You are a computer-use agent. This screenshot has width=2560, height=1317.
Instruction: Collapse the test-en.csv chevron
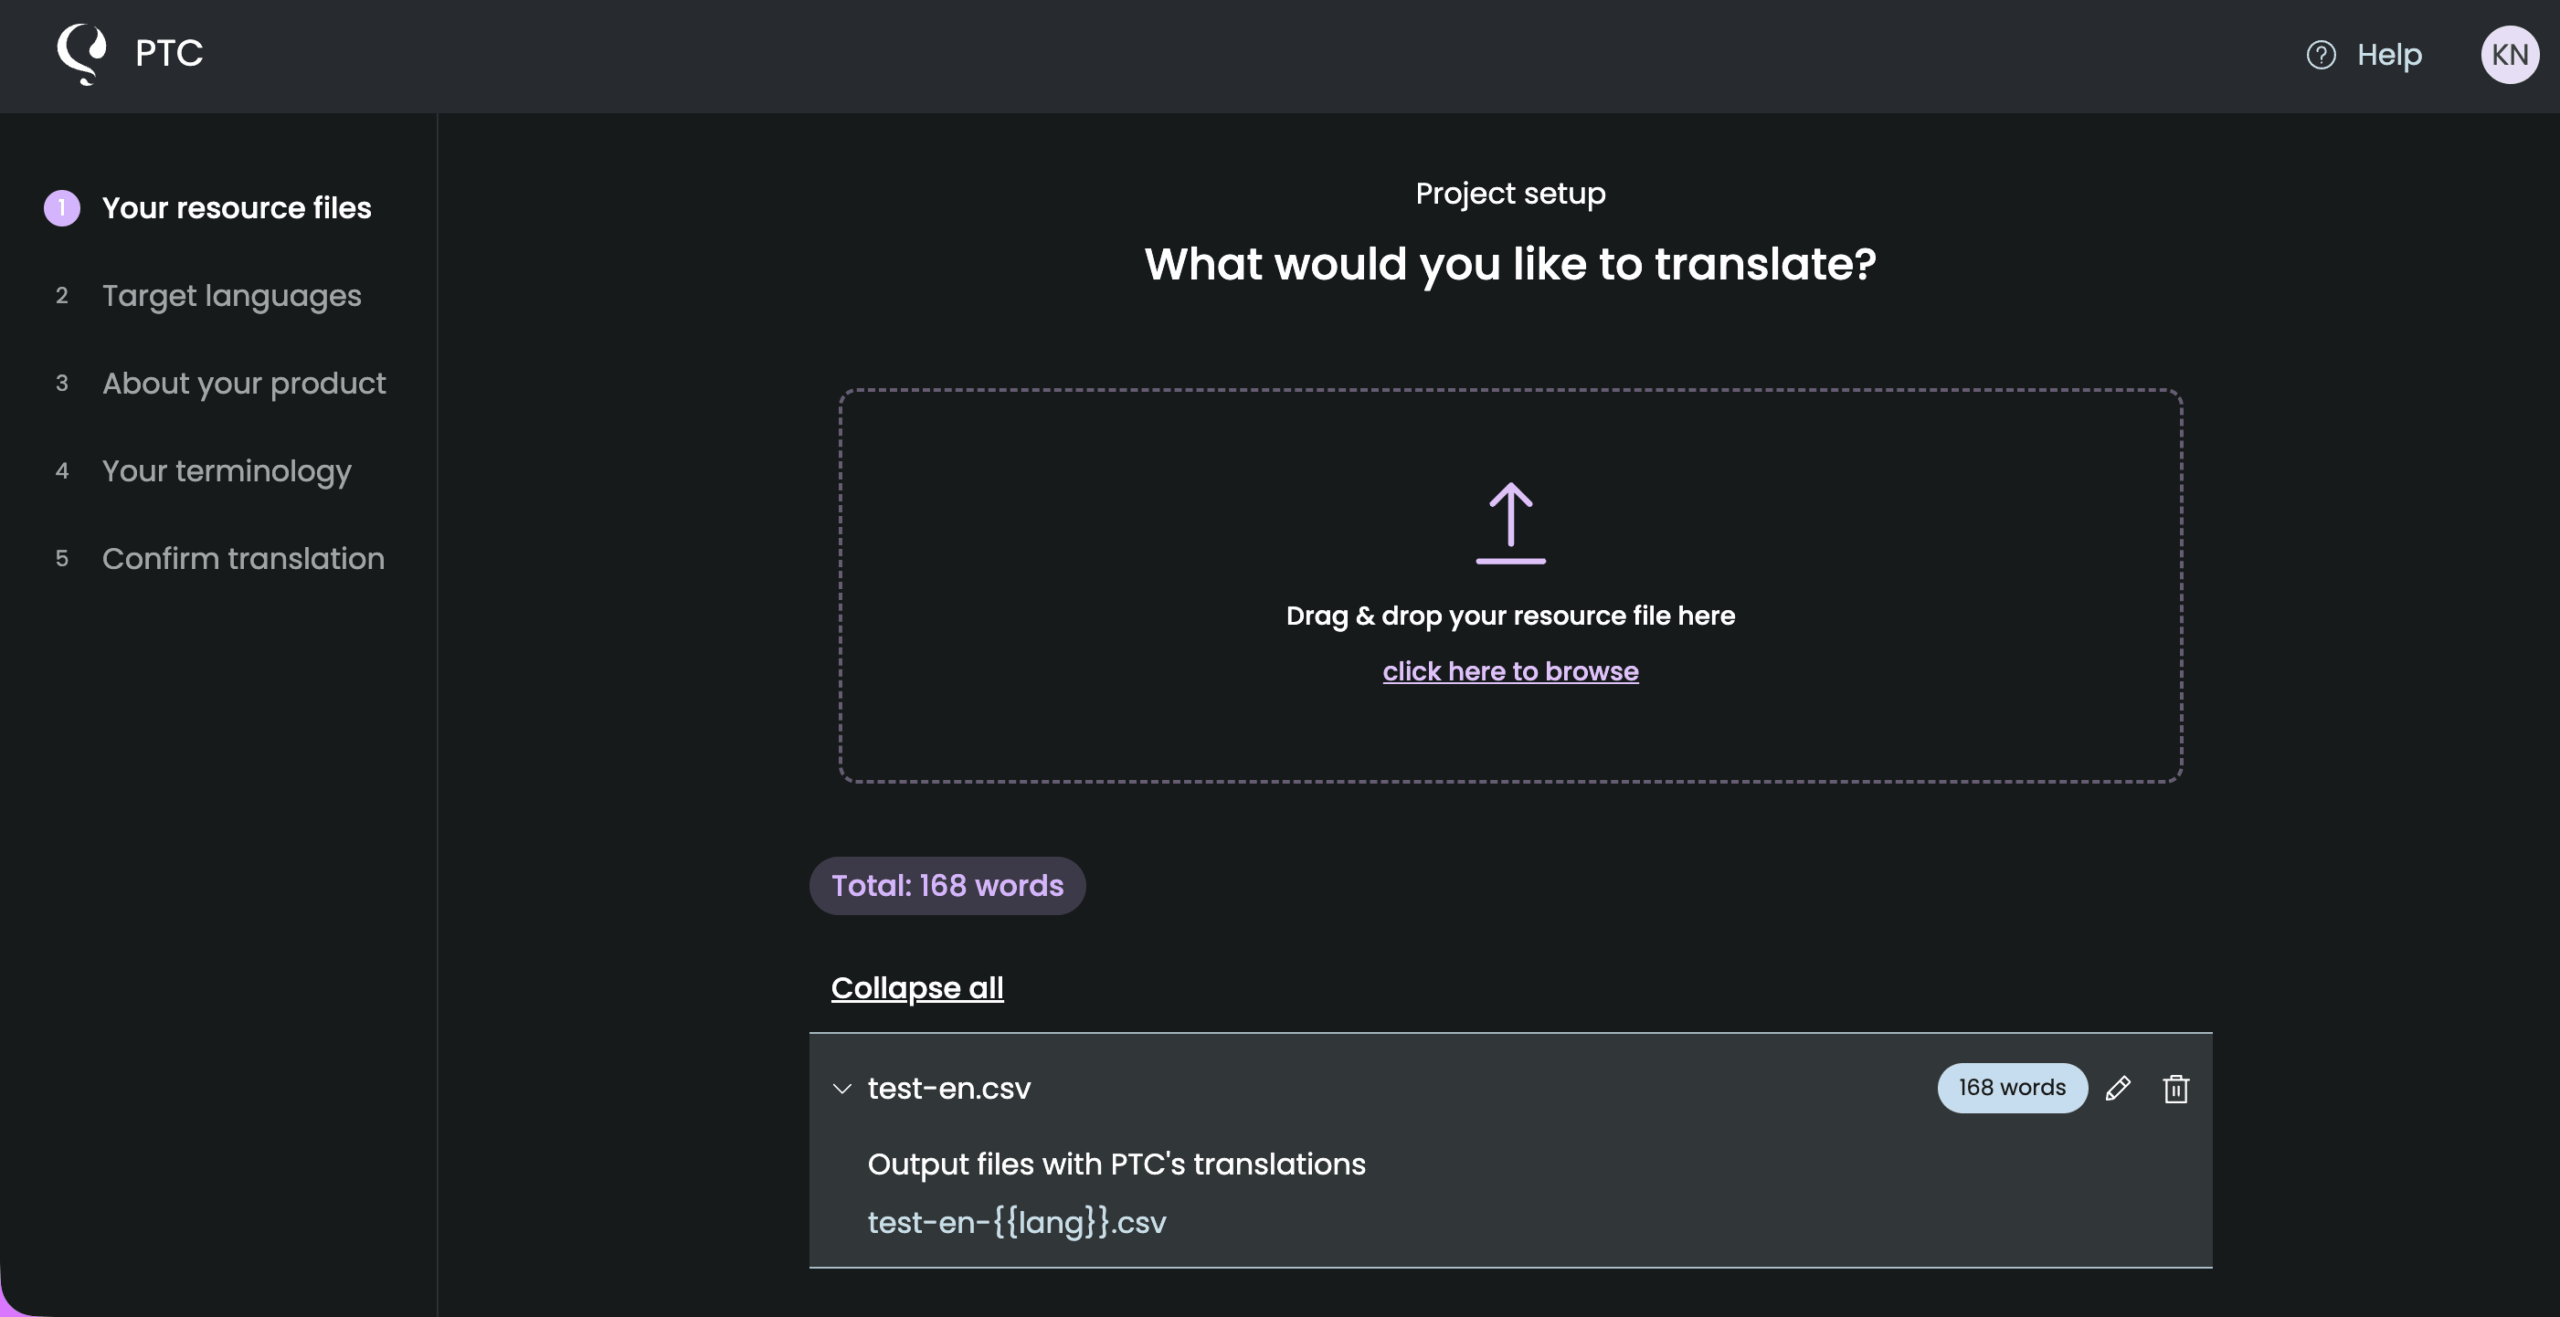[x=842, y=1088]
